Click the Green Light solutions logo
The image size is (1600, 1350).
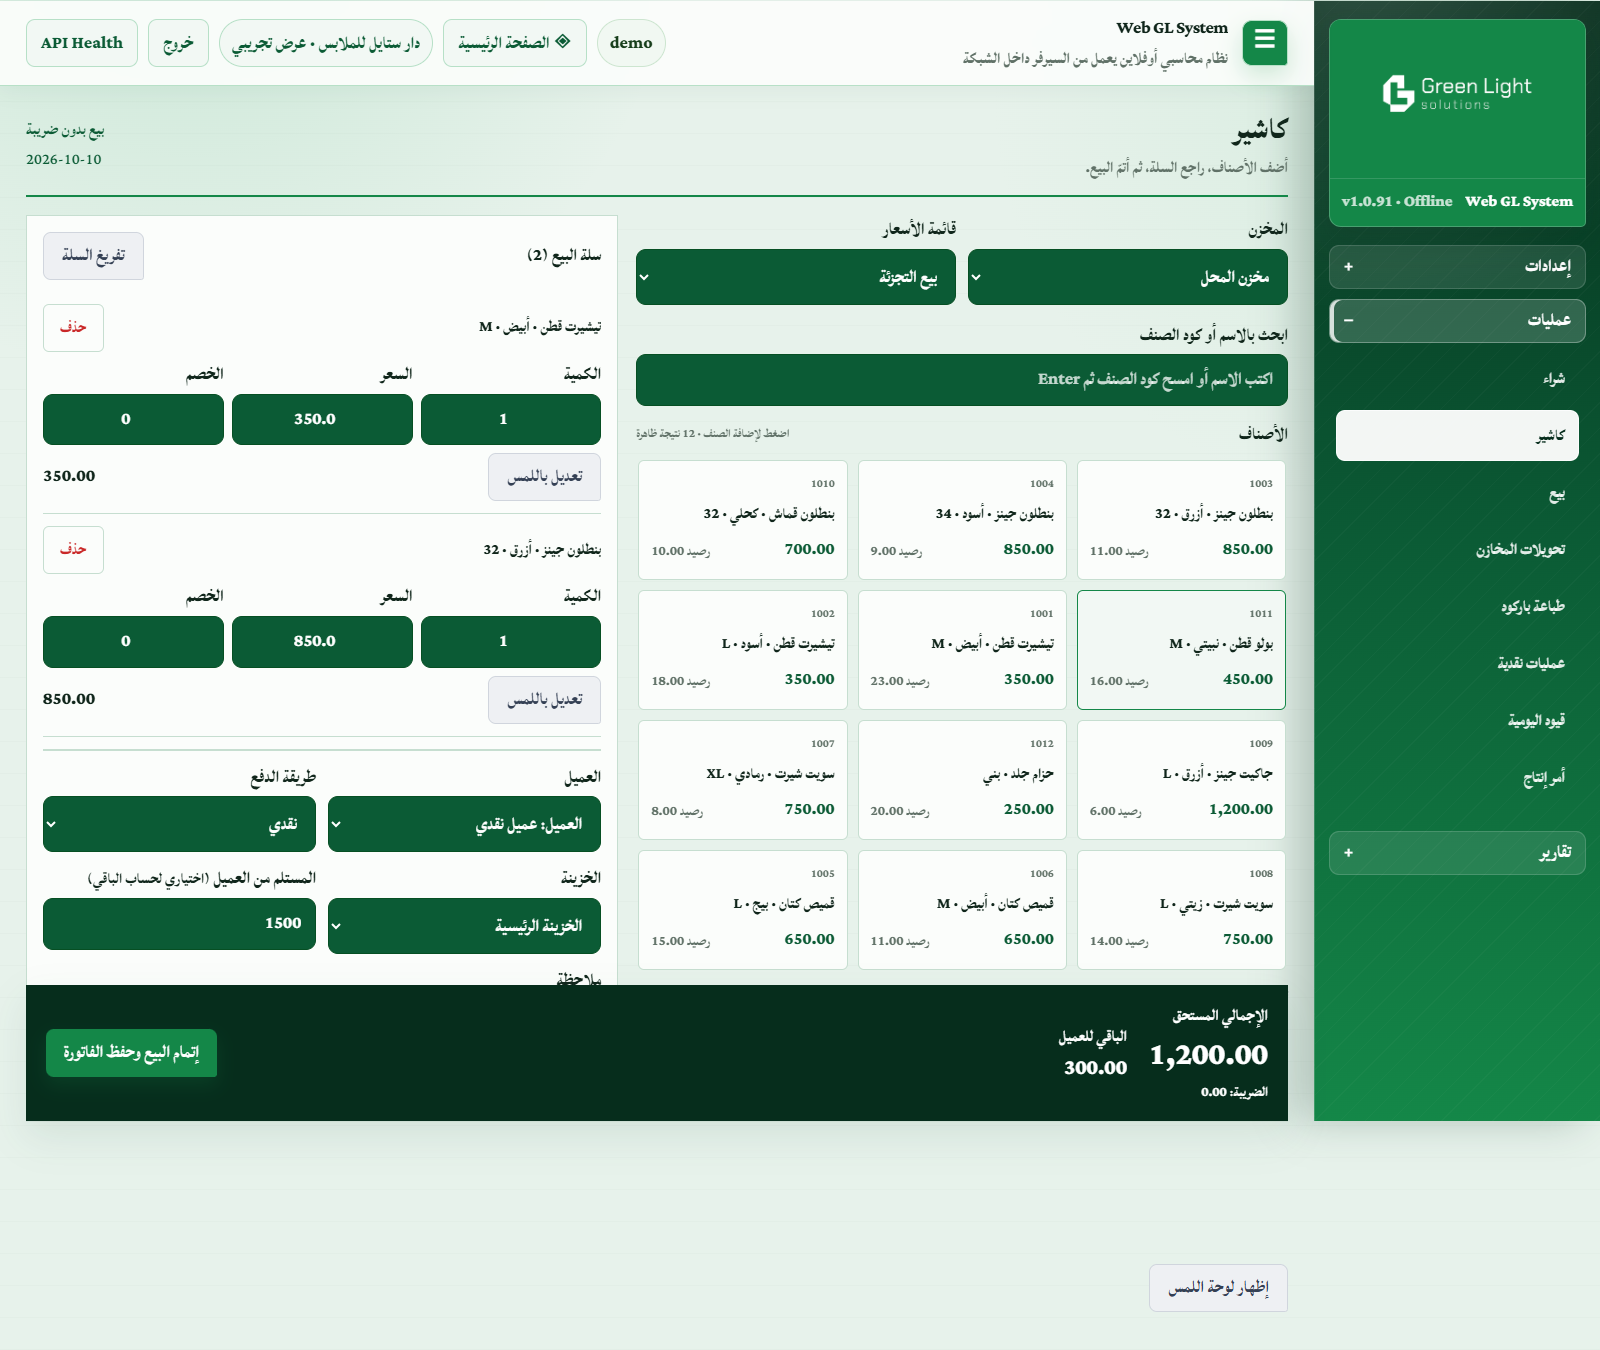(x=1457, y=93)
